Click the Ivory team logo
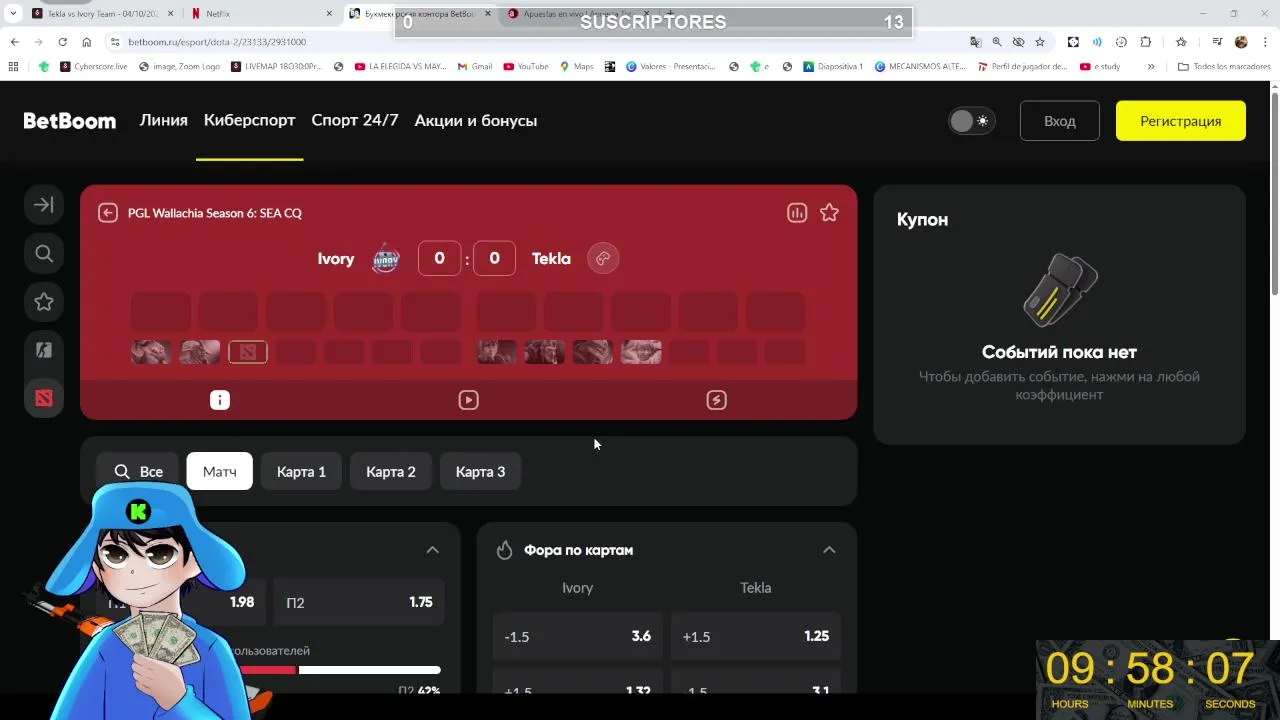Screen dimensions: 1280x720 tap(386, 259)
